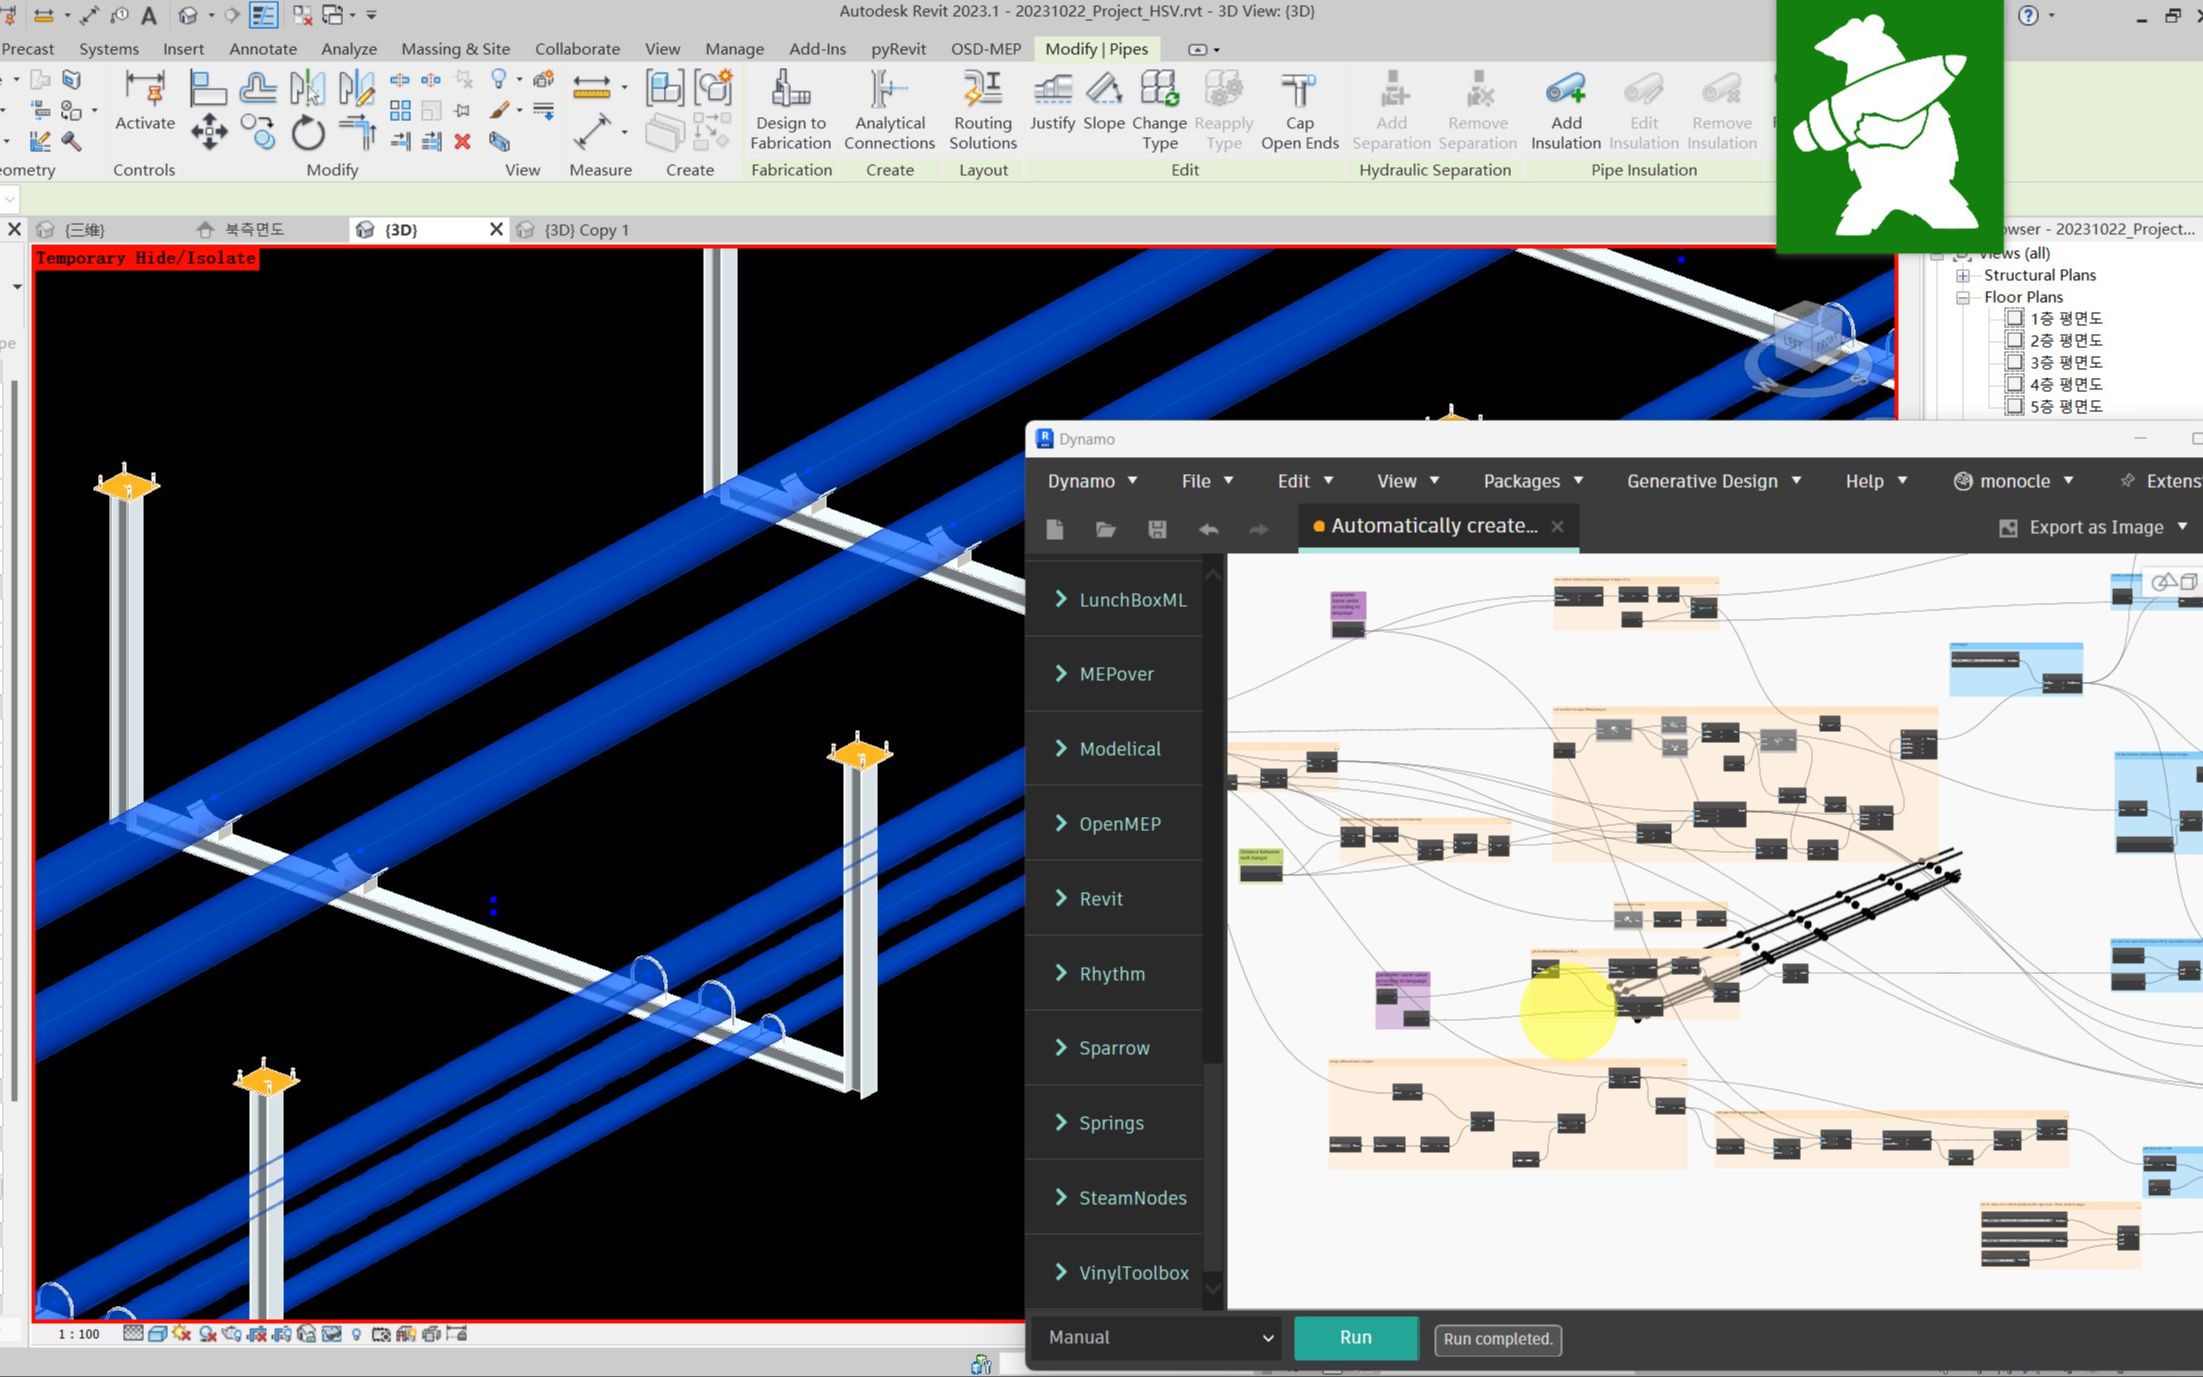Click the 1 : 100 view scale
The image size is (2203, 1377).
tap(78, 1333)
